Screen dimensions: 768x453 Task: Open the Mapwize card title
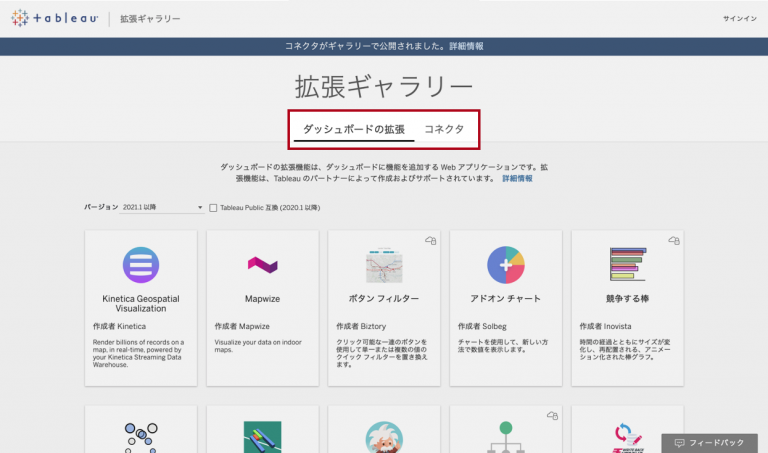[263, 299]
